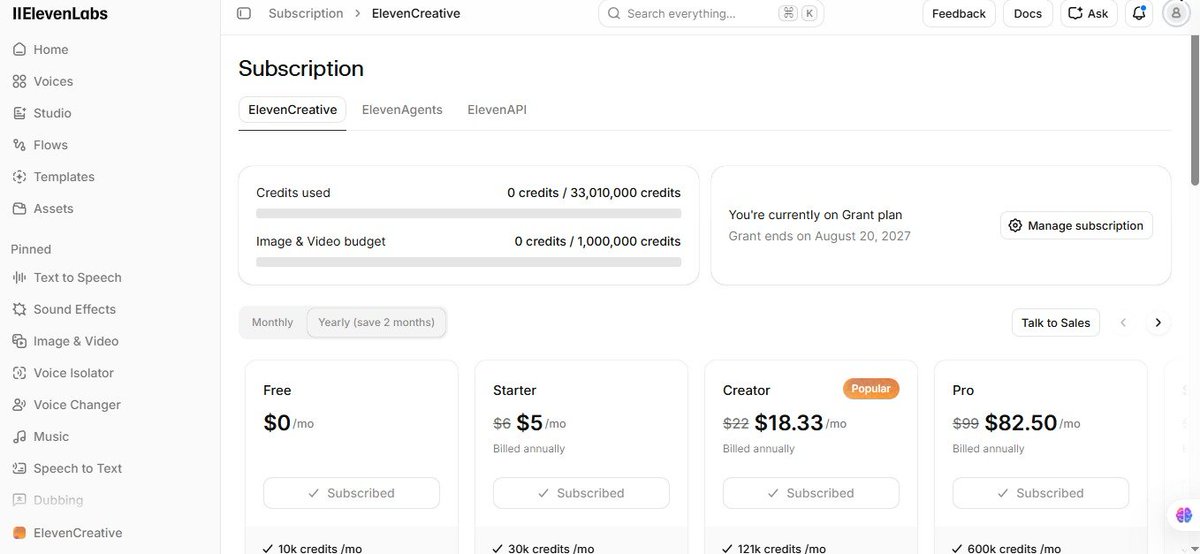
Task: Click the Pinned section label
Action: [x=31, y=249]
